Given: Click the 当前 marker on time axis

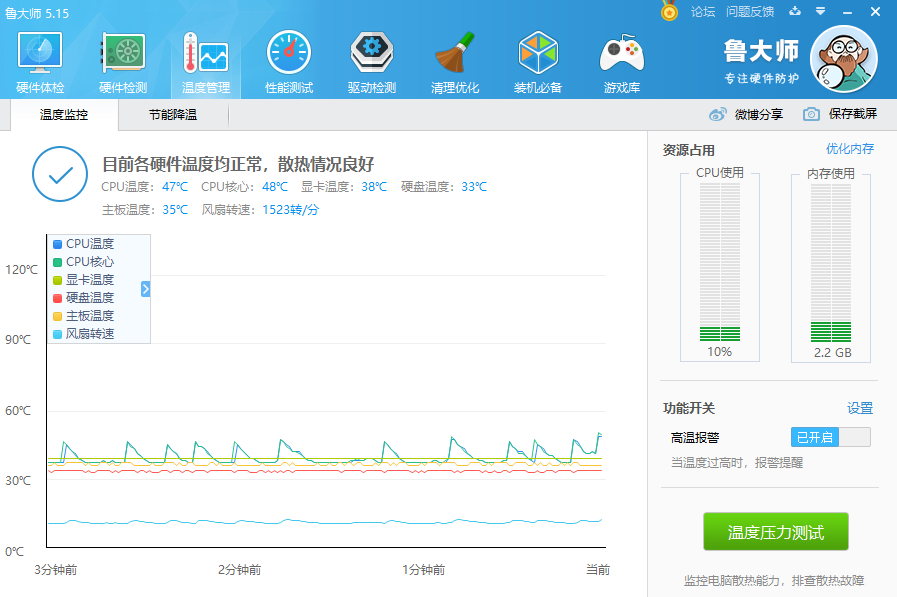Looking at the screenshot, I should point(598,570).
